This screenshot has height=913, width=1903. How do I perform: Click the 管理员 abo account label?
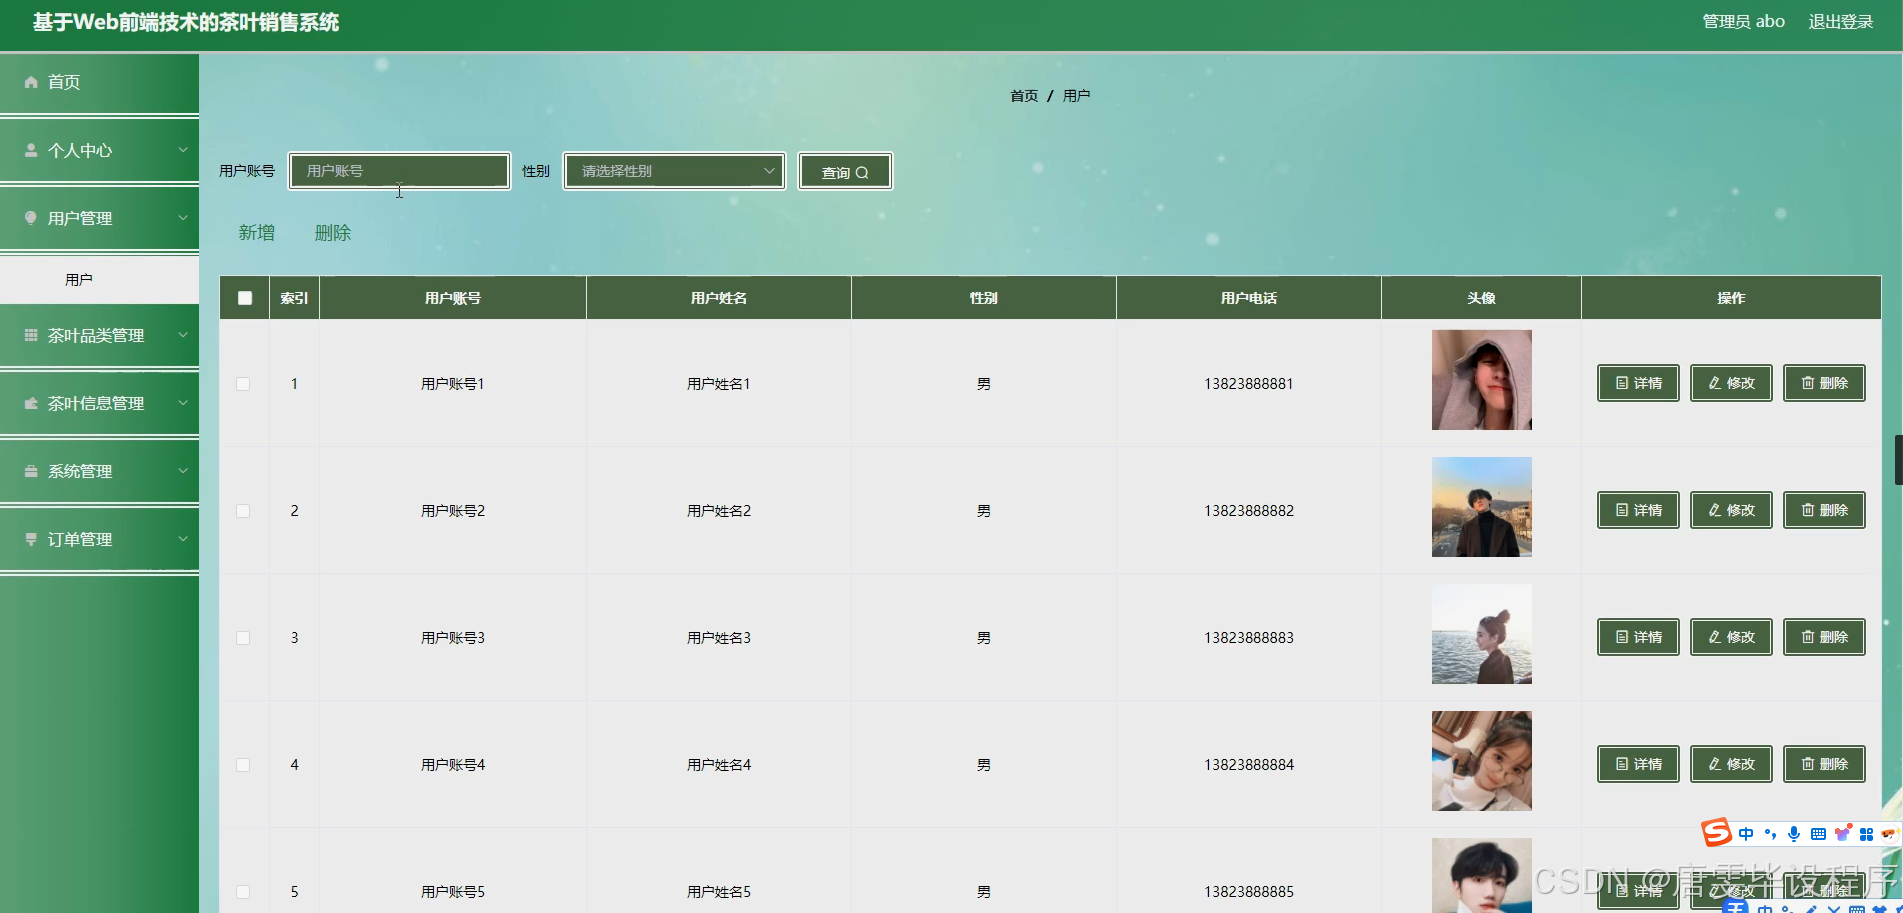1743,22
